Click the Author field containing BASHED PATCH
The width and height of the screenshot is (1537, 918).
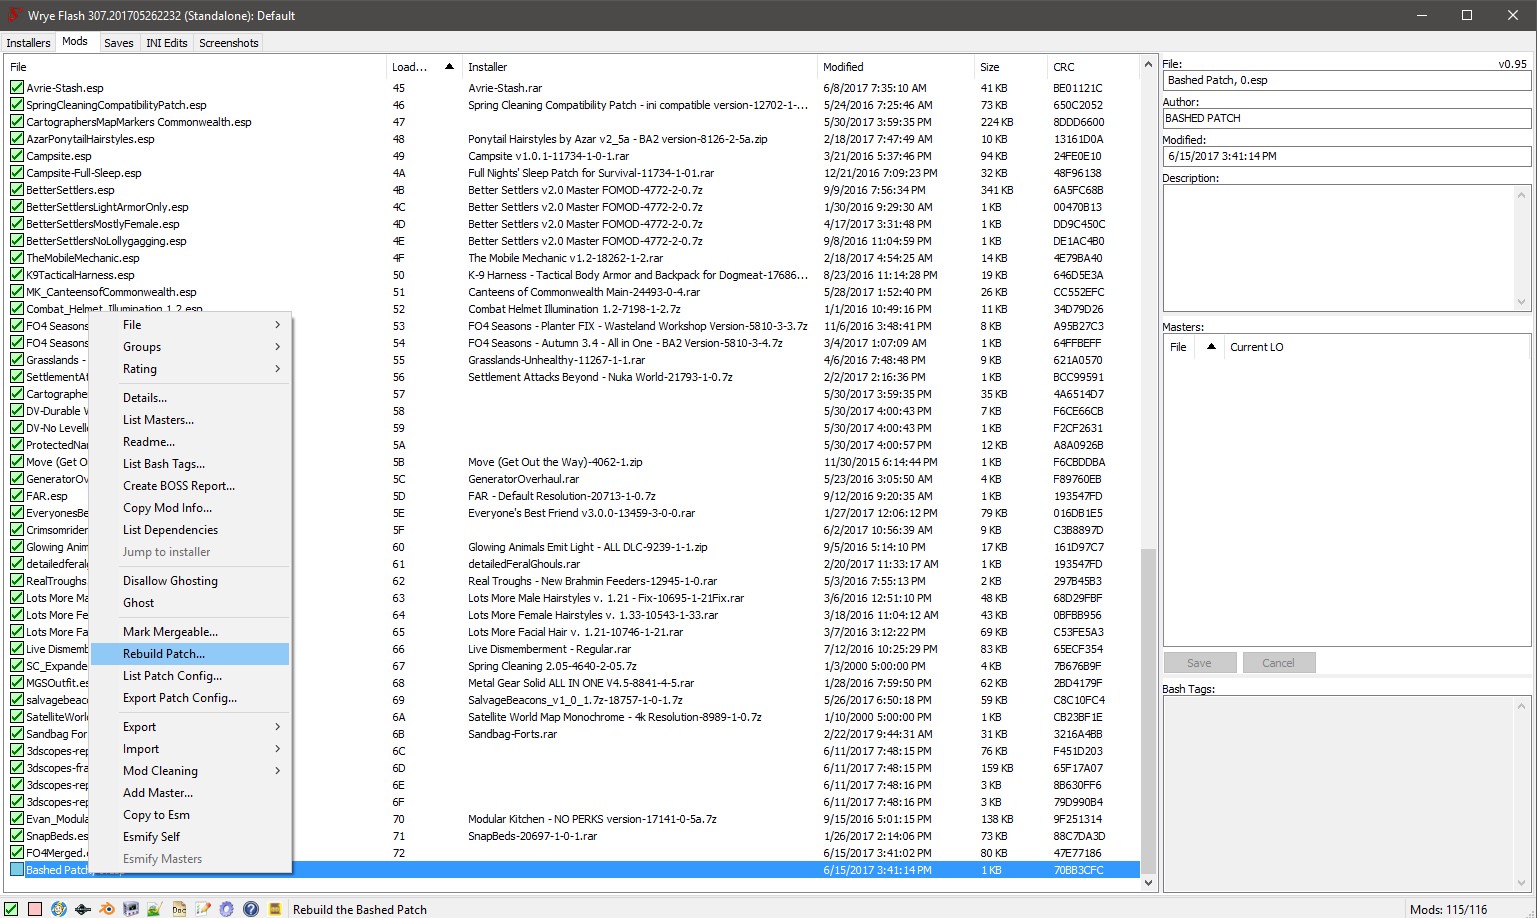pyautogui.click(x=1346, y=118)
